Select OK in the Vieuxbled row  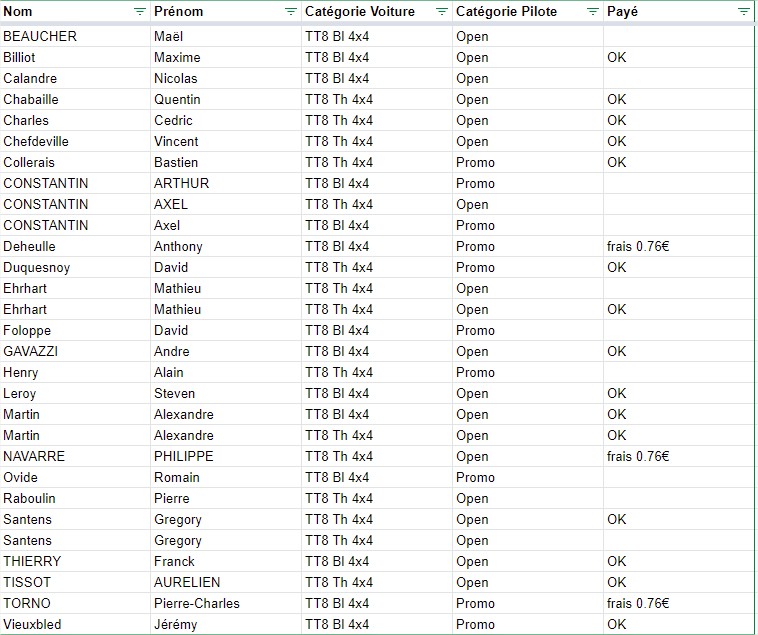[x=679, y=624]
